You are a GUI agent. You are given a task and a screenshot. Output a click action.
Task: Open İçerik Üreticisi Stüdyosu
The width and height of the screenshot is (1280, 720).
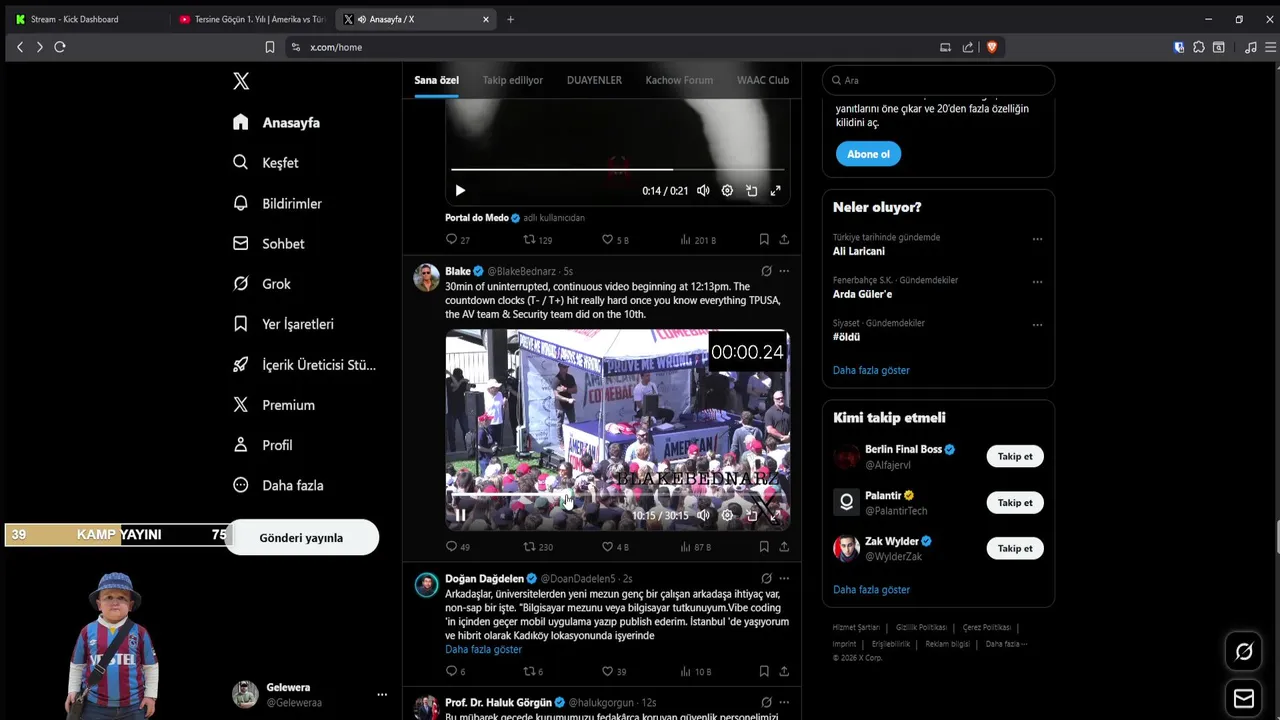coord(304,365)
